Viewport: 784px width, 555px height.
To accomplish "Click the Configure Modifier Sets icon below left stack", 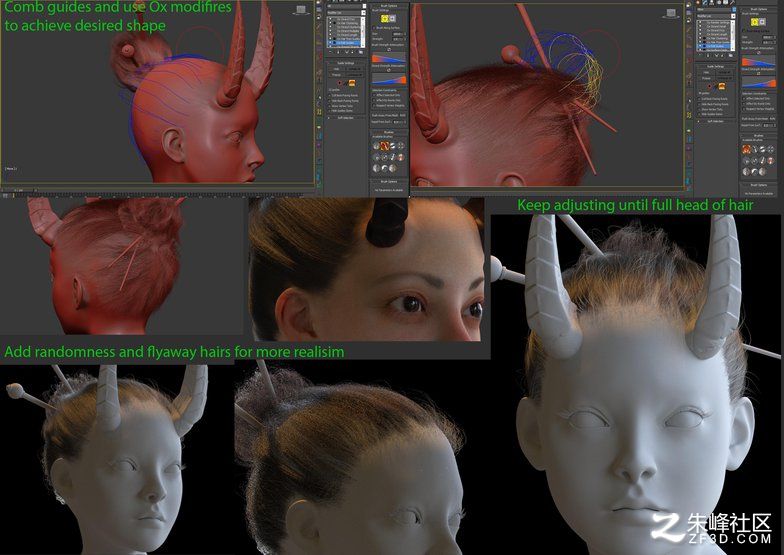I will [361, 52].
